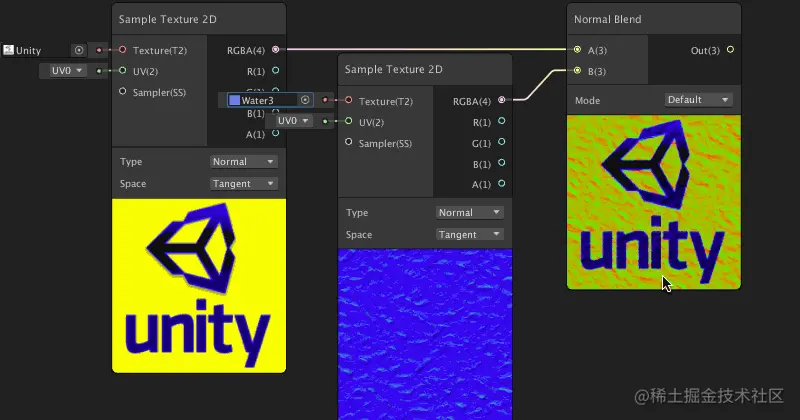Viewport: 800px width, 420px height.
Task: Open Type dropdown on the Water3 texture node
Action: click(x=469, y=212)
